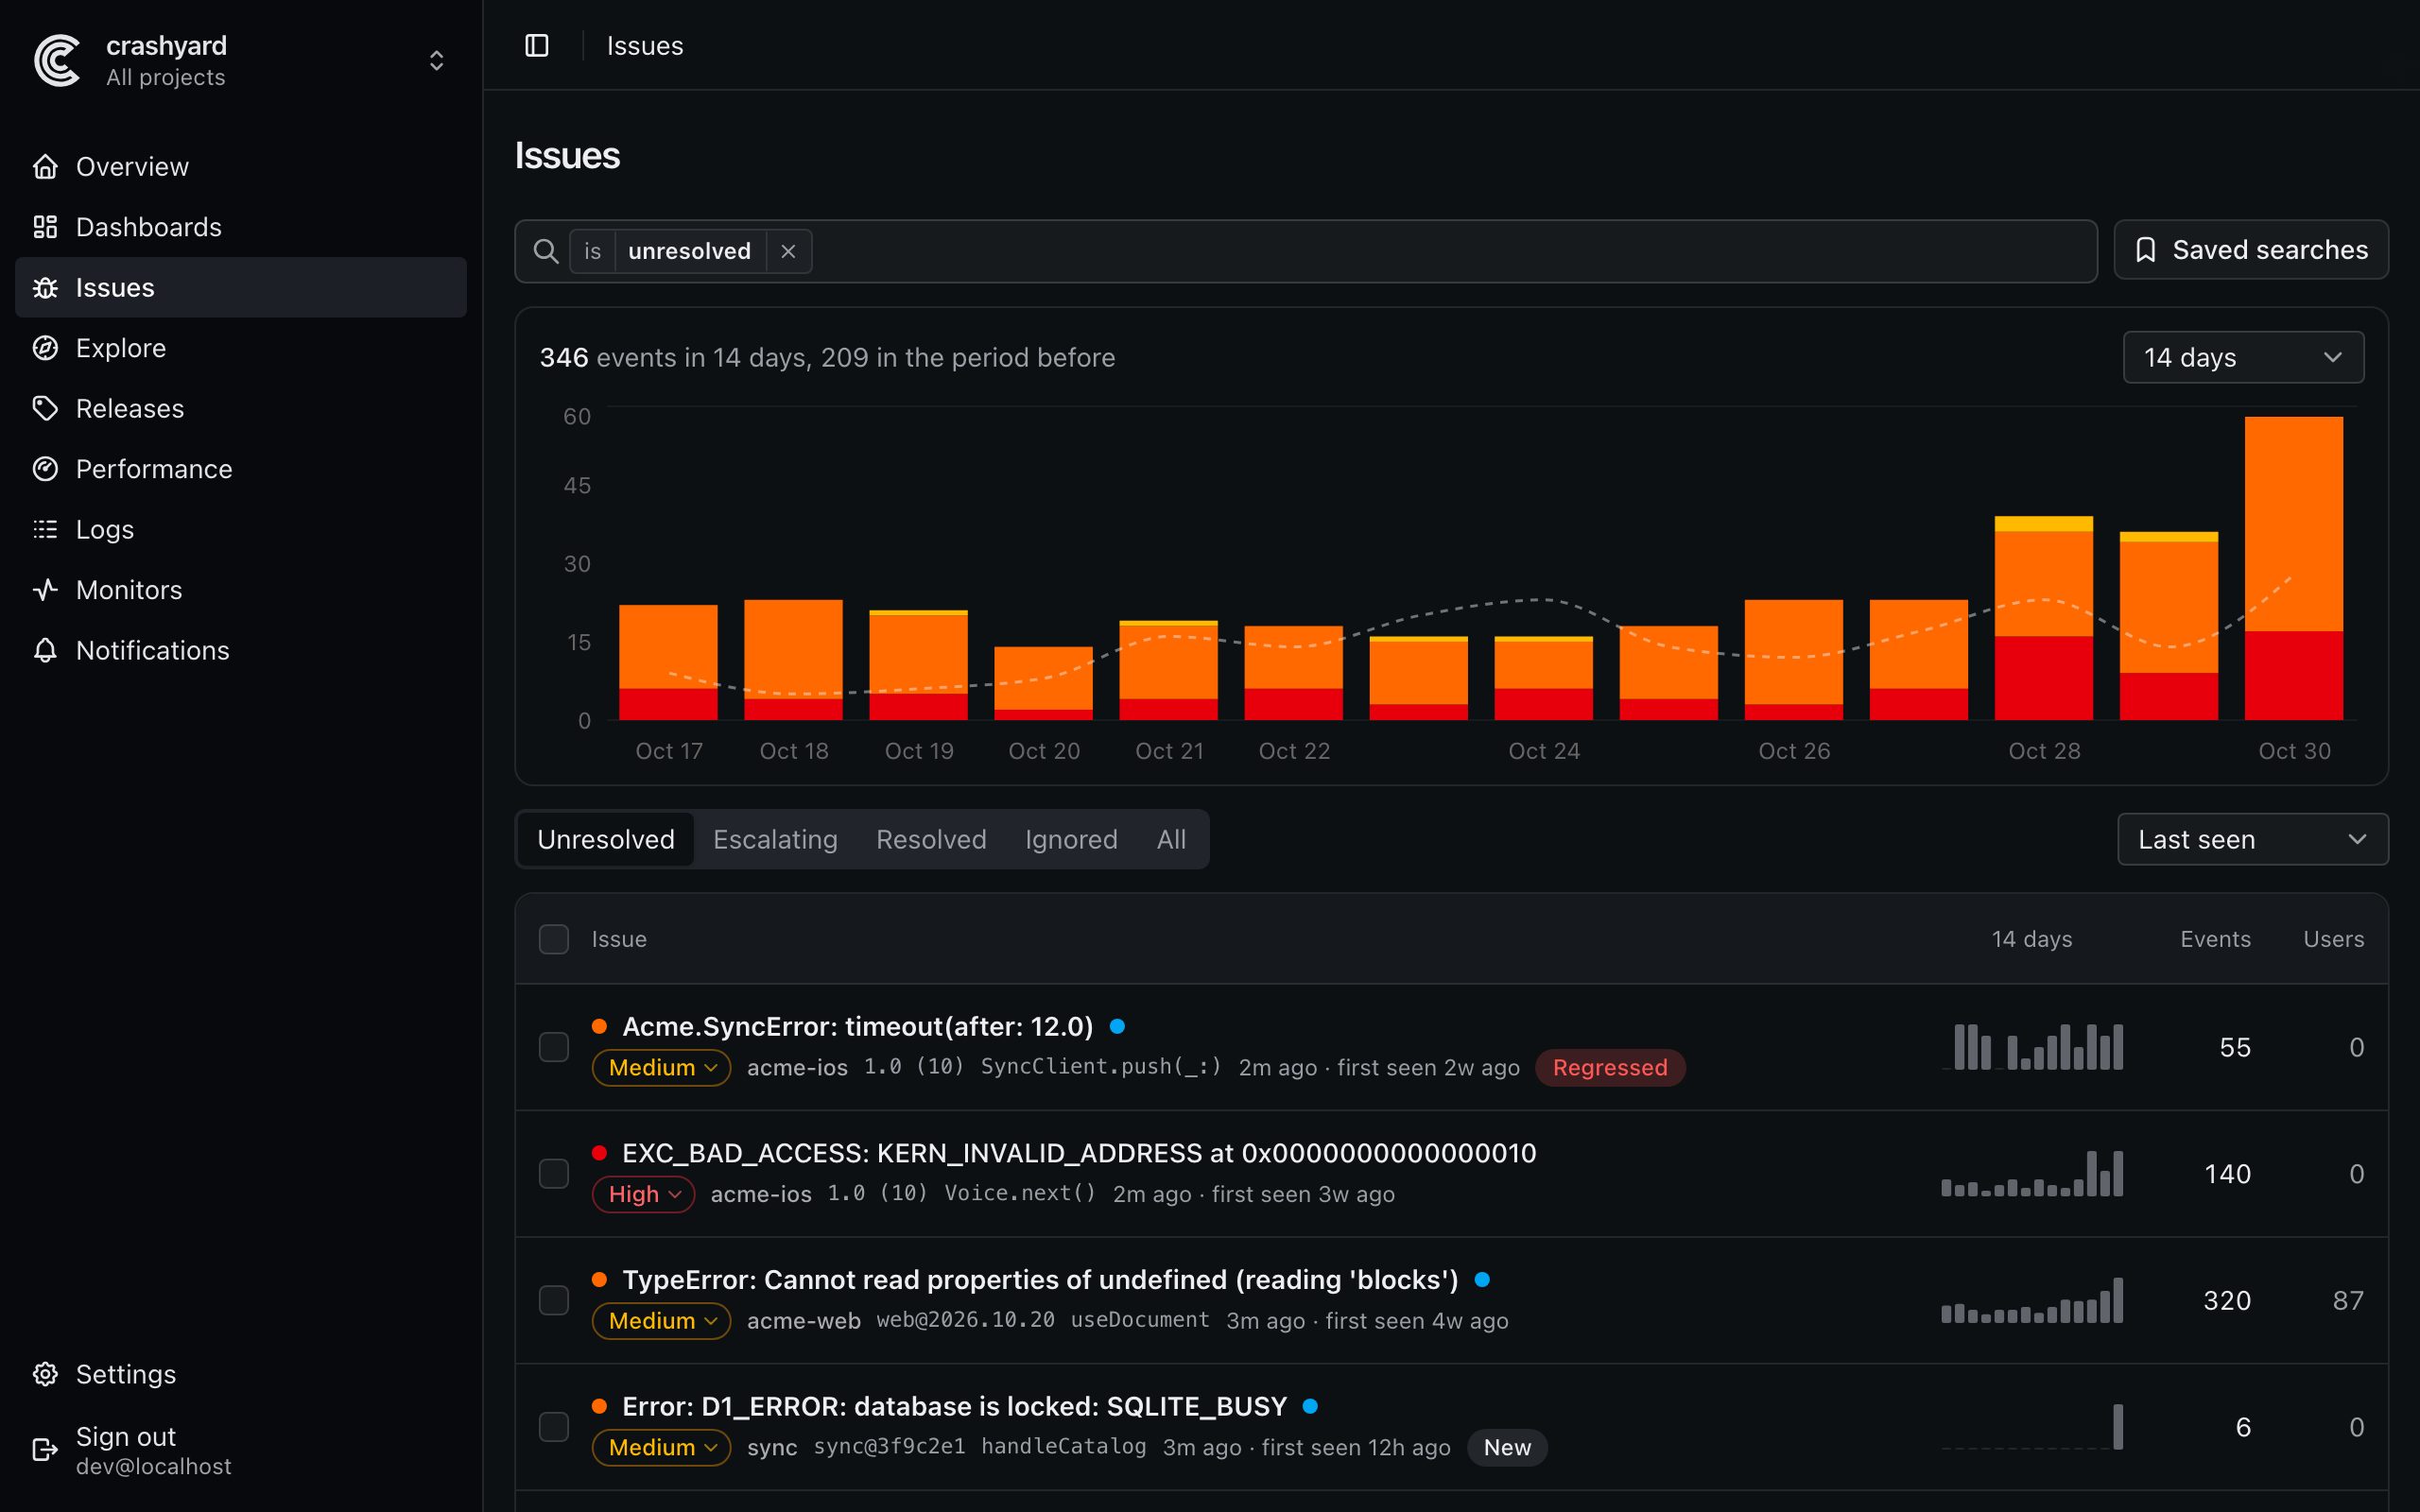
Task: Open Notifications from the sidebar
Action: point(241,650)
